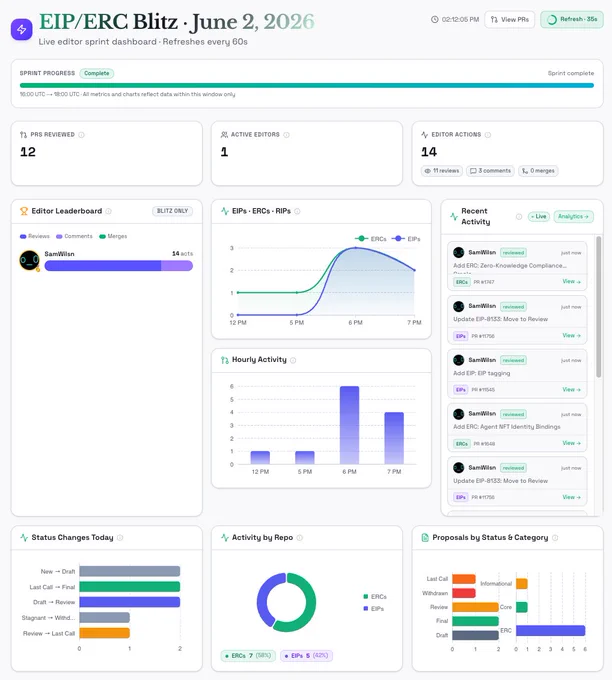The height and width of the screenshot is (680, 612).
Task: Toggle the EIPs line chart legend
Action: point(406,239)
